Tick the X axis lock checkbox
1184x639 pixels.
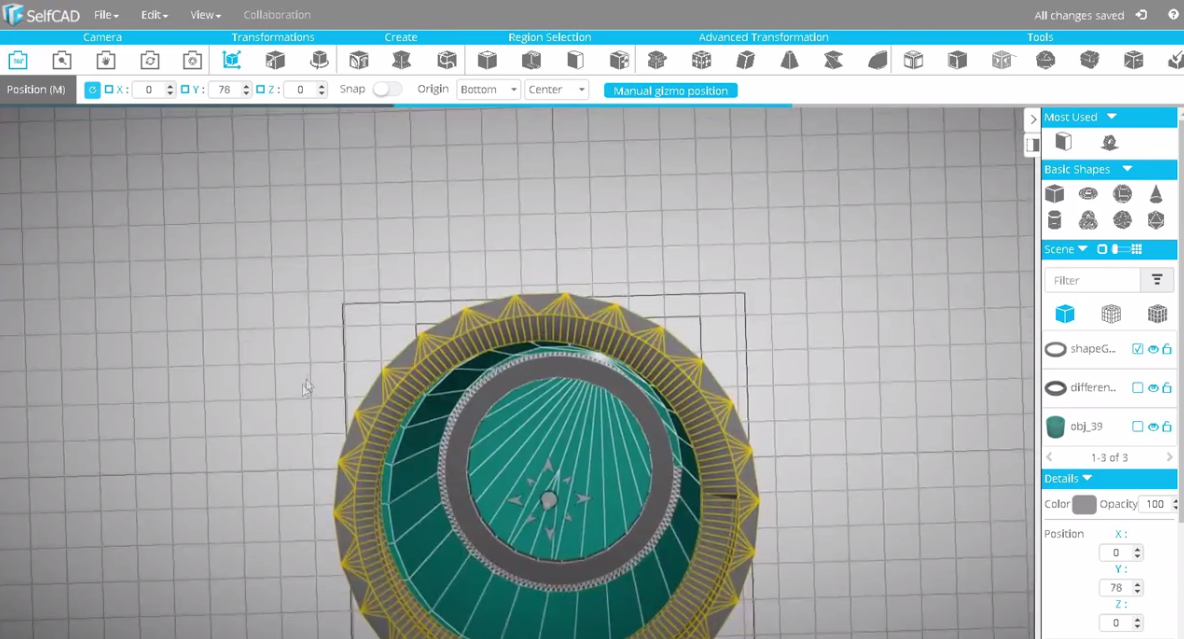[109, 89]
